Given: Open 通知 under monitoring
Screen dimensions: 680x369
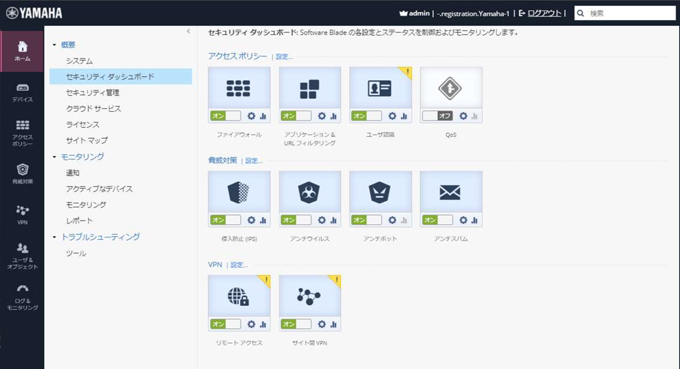Looking at the screenshot, I should tap(72, 173).
